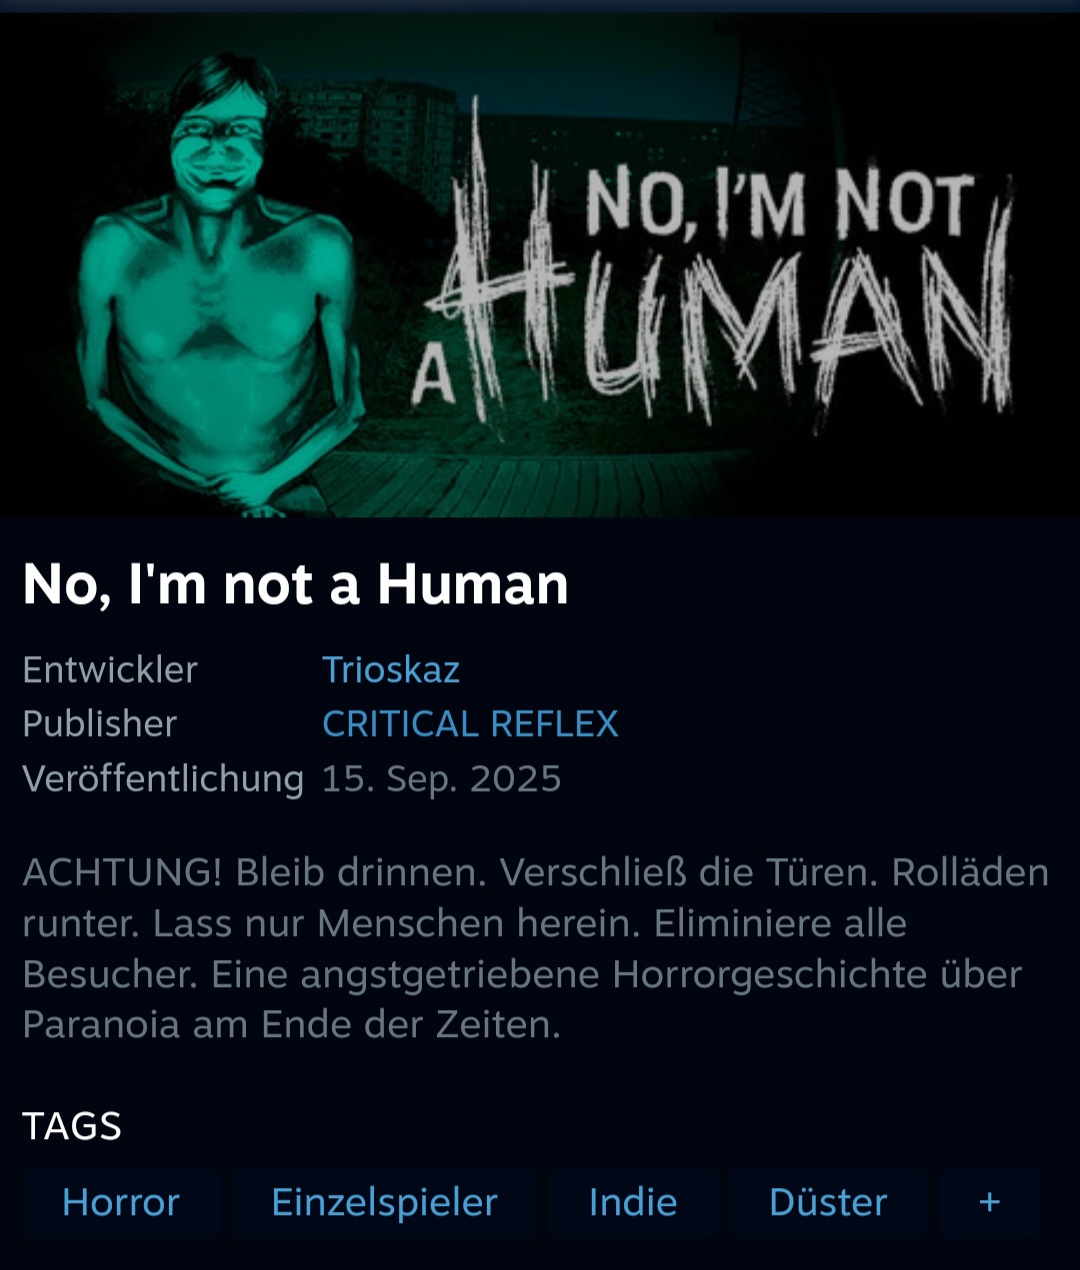Image resolution: width=1080 pixels, height=1270 pixels.
Task: Click the Publisher label
Action: 99,724
